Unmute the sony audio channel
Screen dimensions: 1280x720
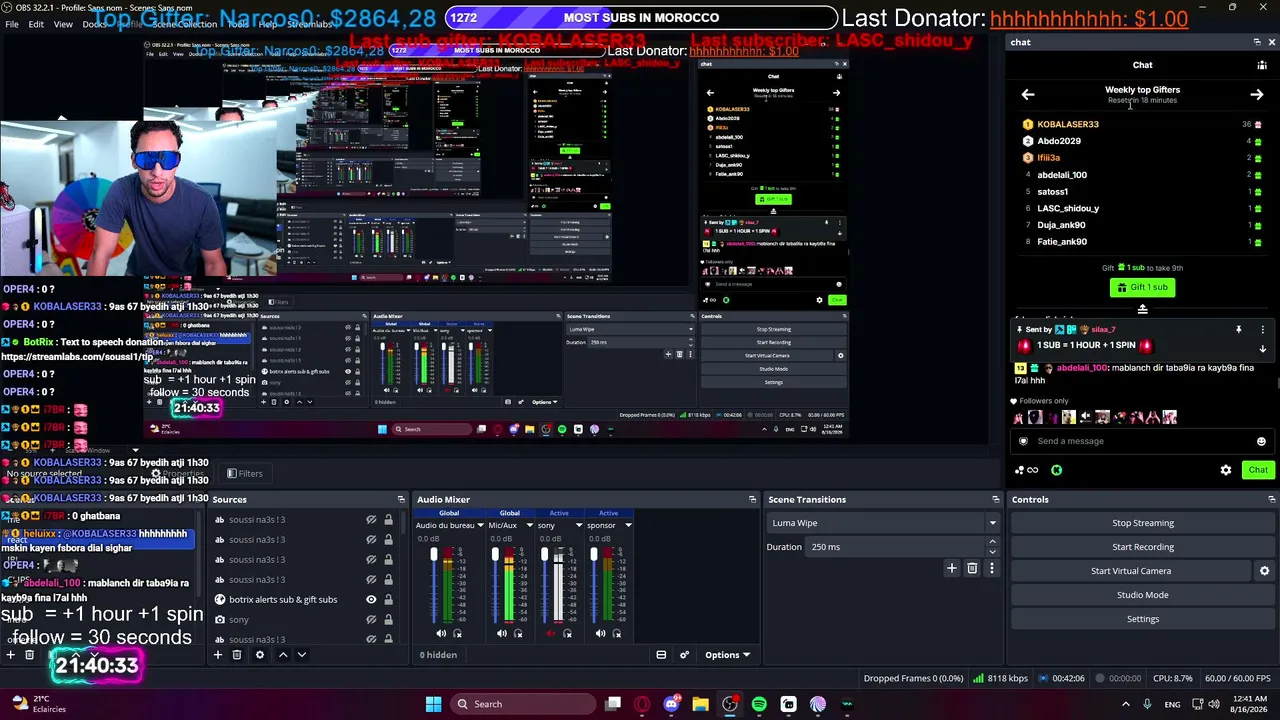pos(551,633)
